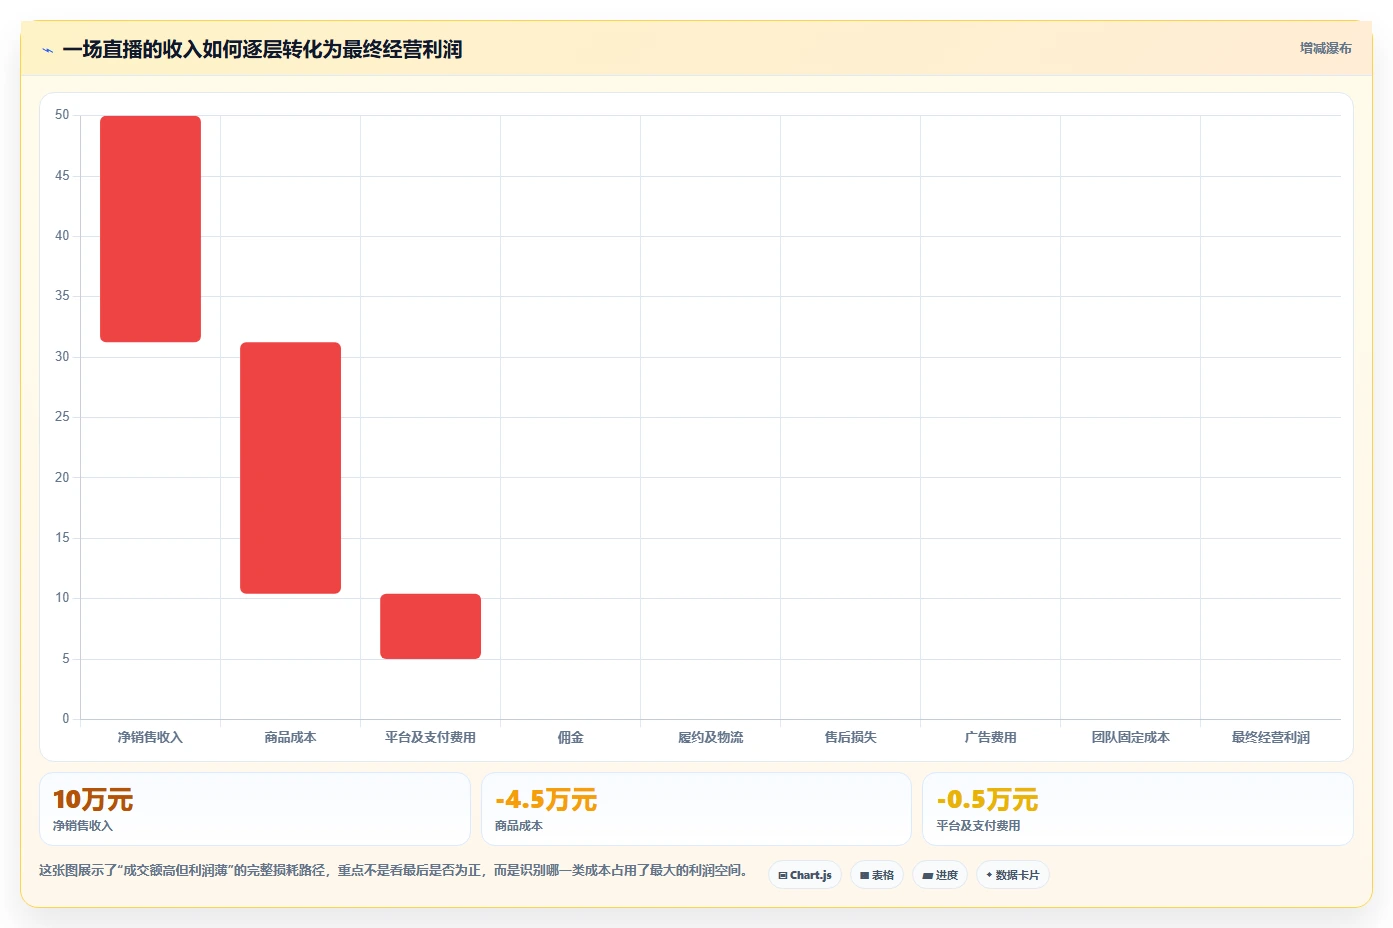Click the 商品成本 x-axis label

tap(290, 737)
